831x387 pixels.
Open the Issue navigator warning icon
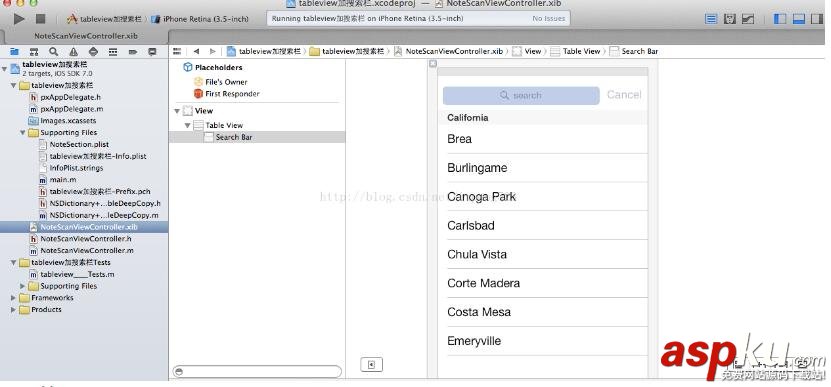click(x=73, y=51)
